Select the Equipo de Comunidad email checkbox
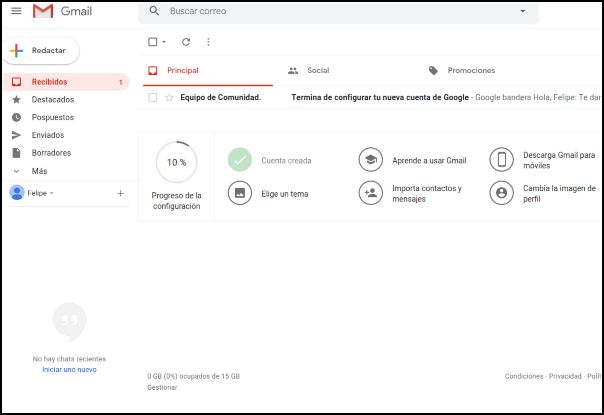This screenshot has width=604, height=415. 153,97
